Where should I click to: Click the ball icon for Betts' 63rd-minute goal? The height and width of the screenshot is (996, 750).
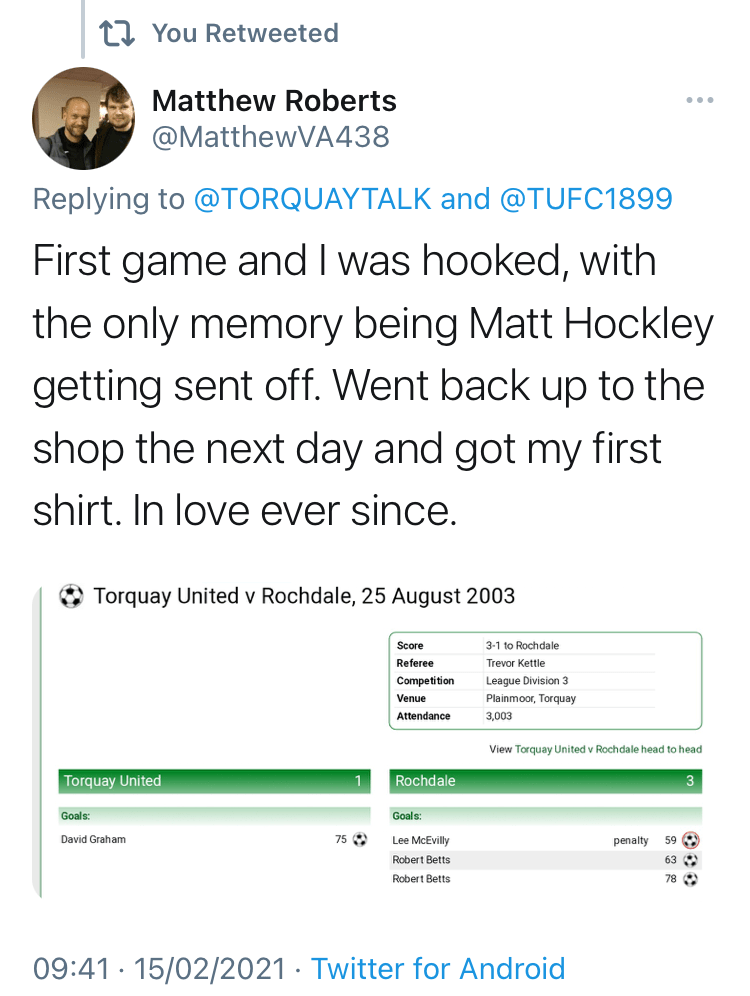pos(690,860)
